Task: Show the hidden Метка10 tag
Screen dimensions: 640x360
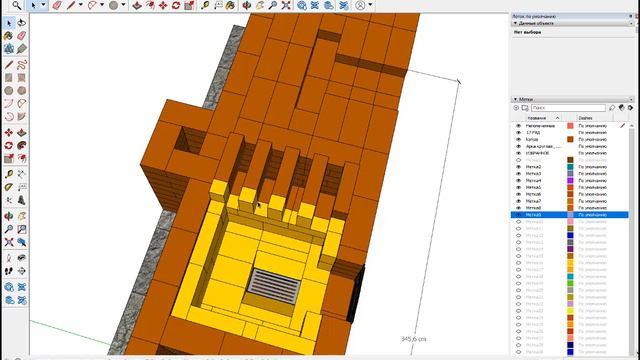Action: coord(518,222)
